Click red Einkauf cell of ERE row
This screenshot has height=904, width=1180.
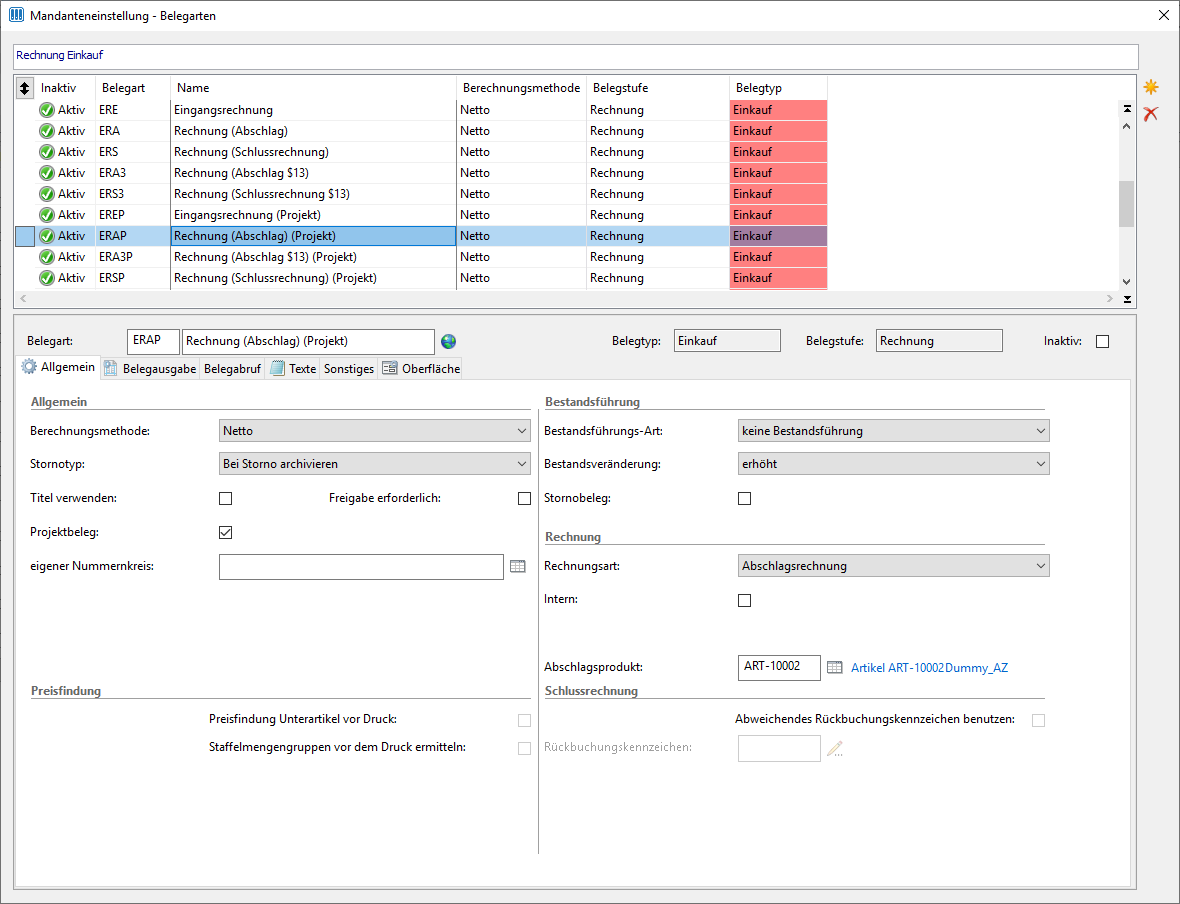[778, 110]
